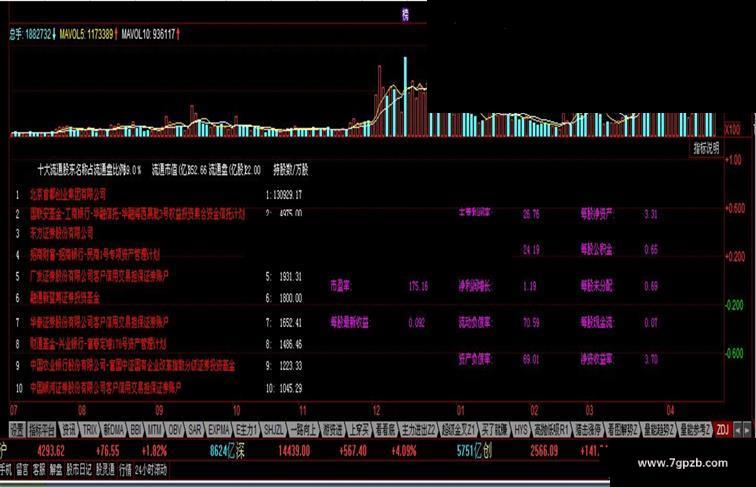Click the 净资收益率 value 3.70
The image size is (756, 487).
tap(651, 359)
